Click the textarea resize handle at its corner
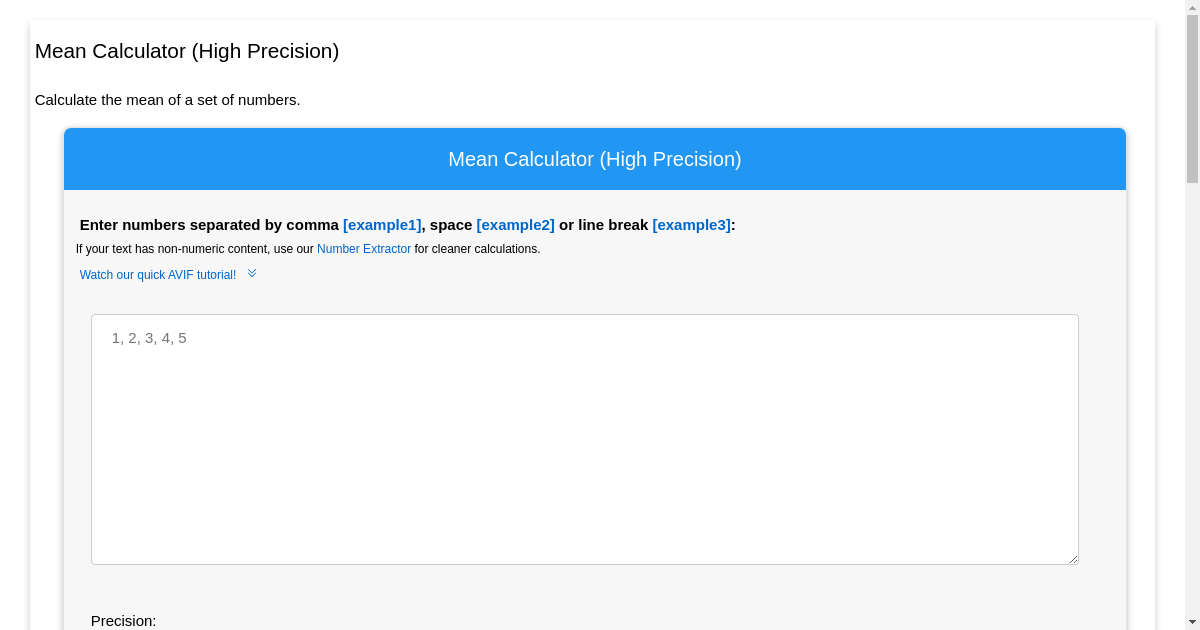This screenshot has height=630, width=1200. coord(1074,559)
